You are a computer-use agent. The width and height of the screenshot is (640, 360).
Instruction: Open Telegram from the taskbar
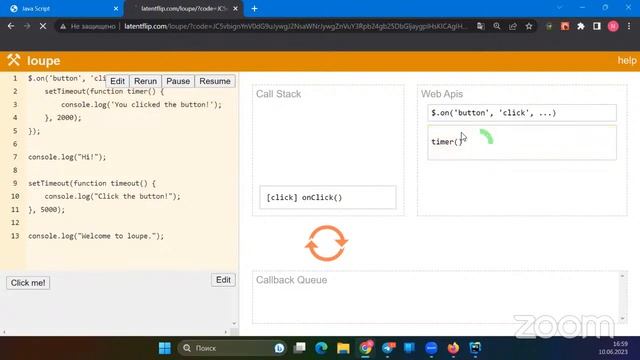[388, 348]
